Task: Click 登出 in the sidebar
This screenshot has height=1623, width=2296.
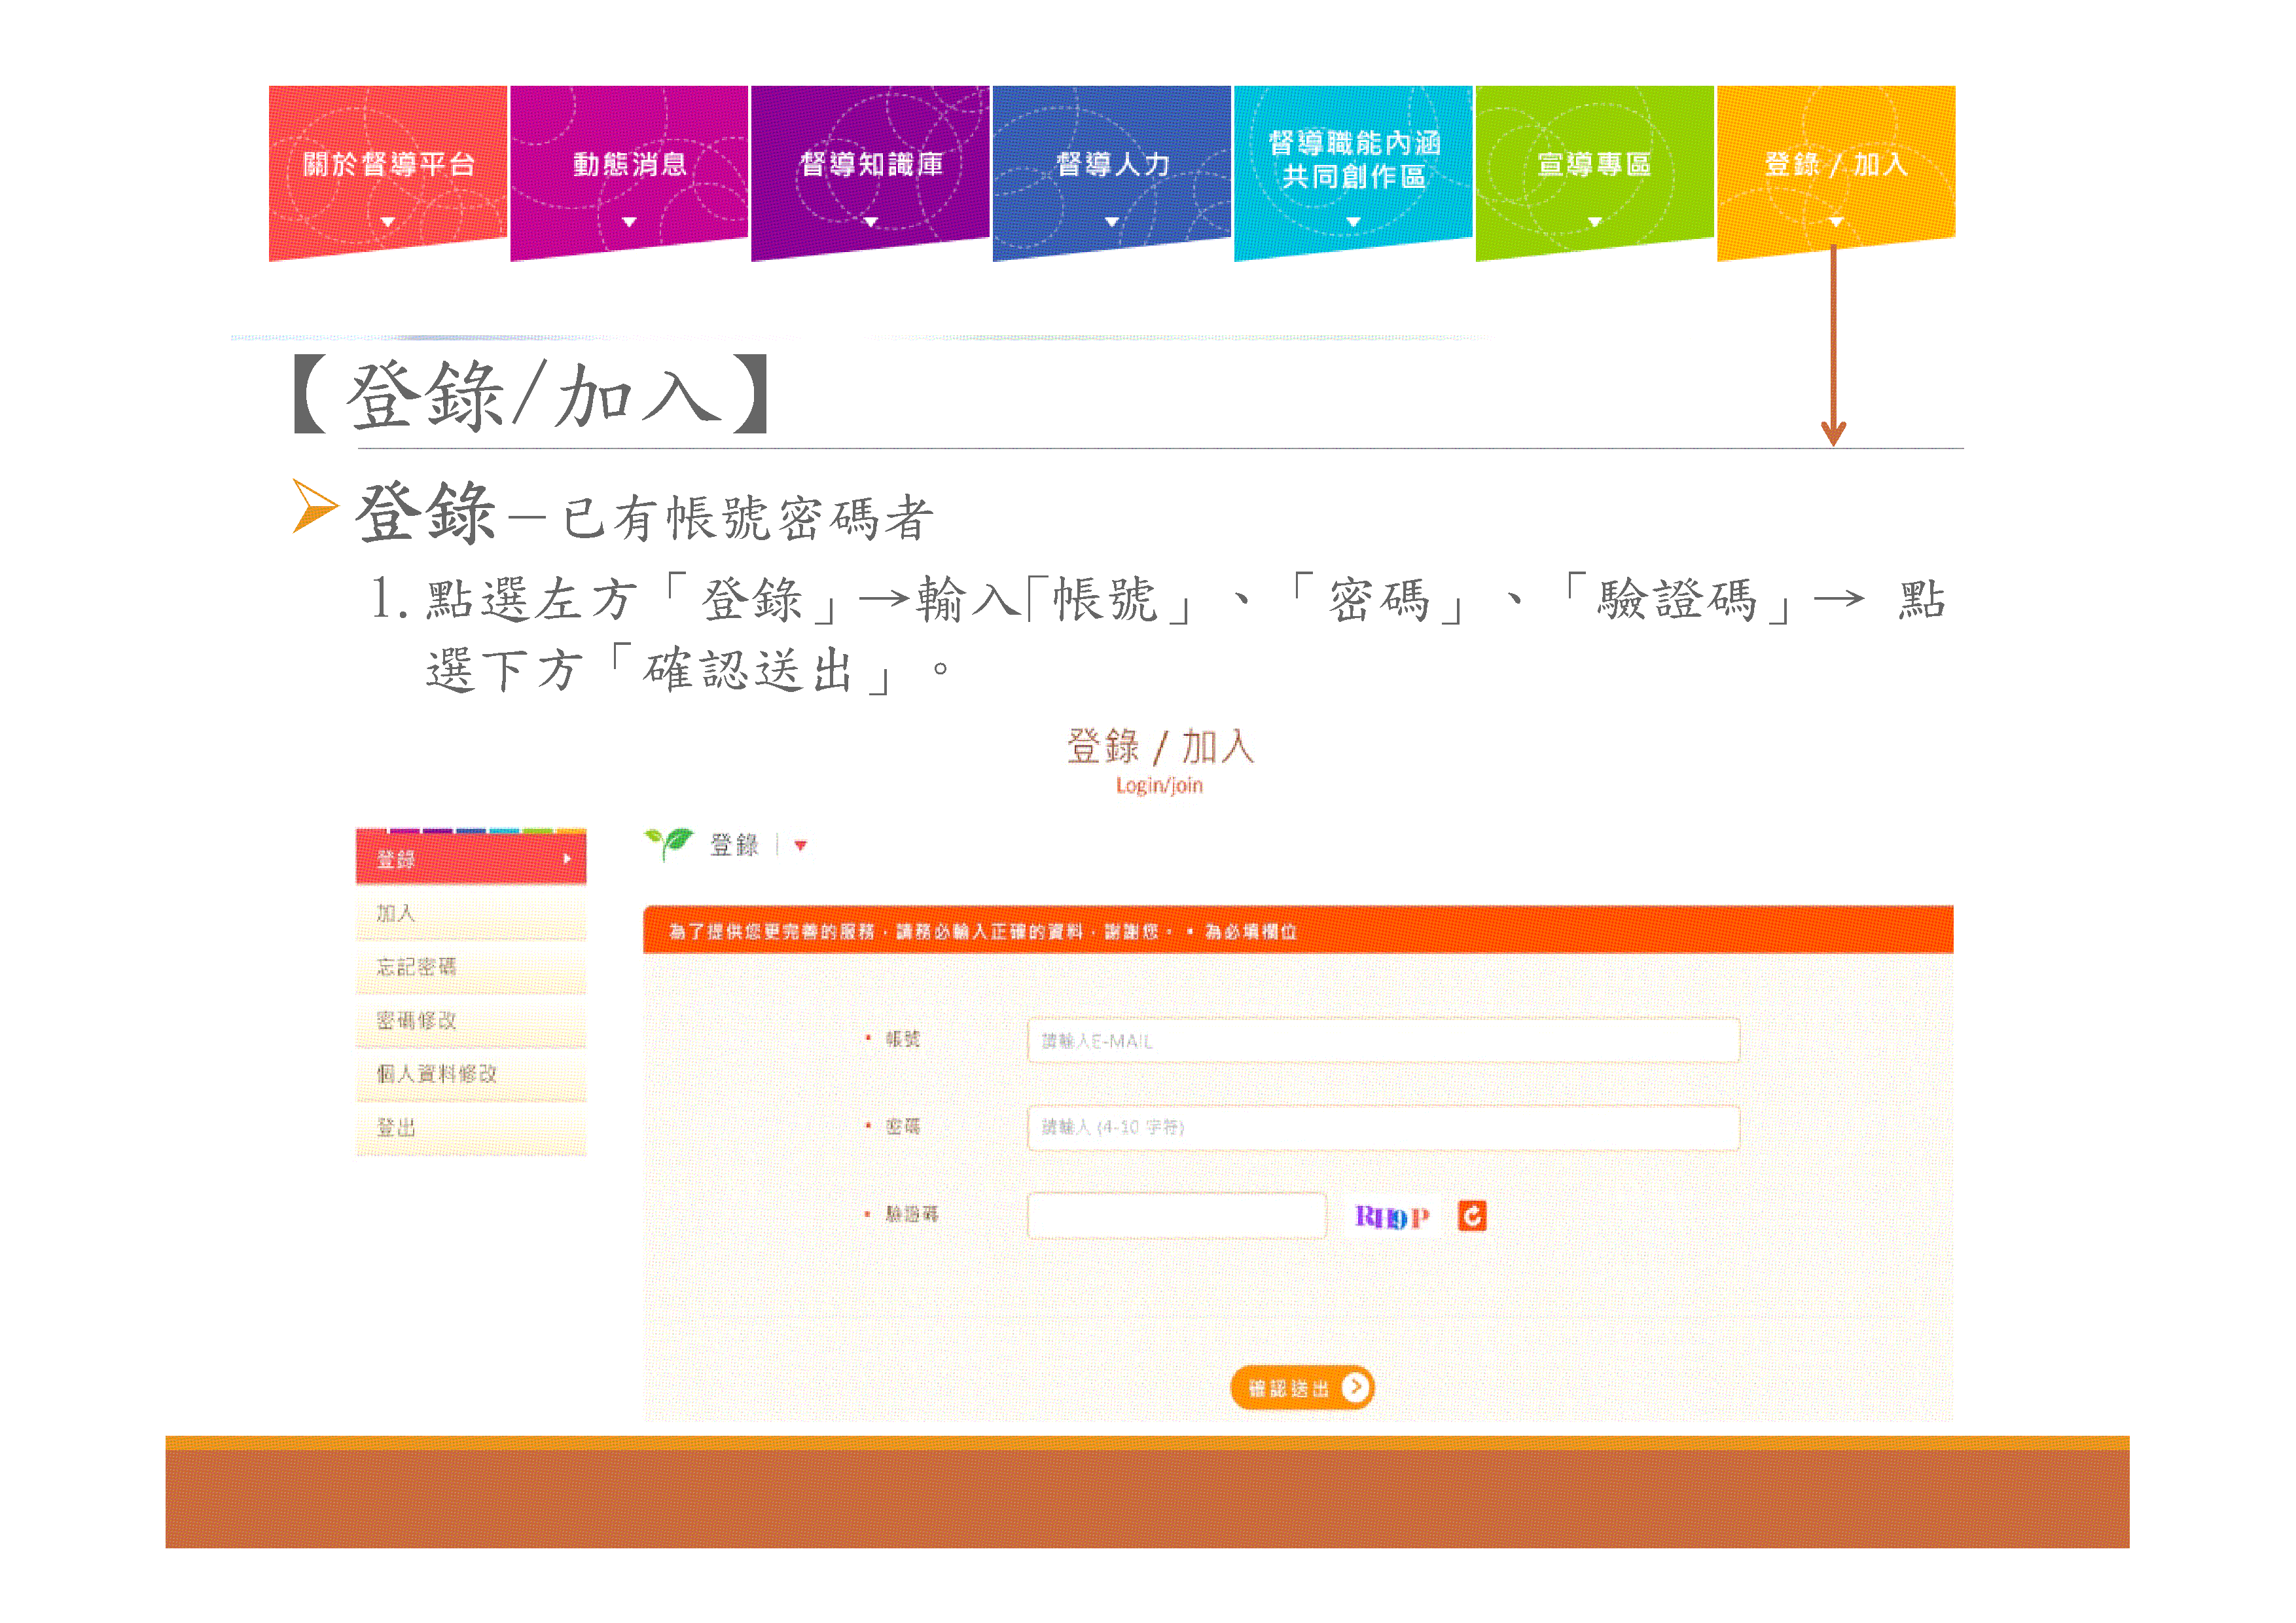Action: pyautogui.click(x=471, y=1128)
